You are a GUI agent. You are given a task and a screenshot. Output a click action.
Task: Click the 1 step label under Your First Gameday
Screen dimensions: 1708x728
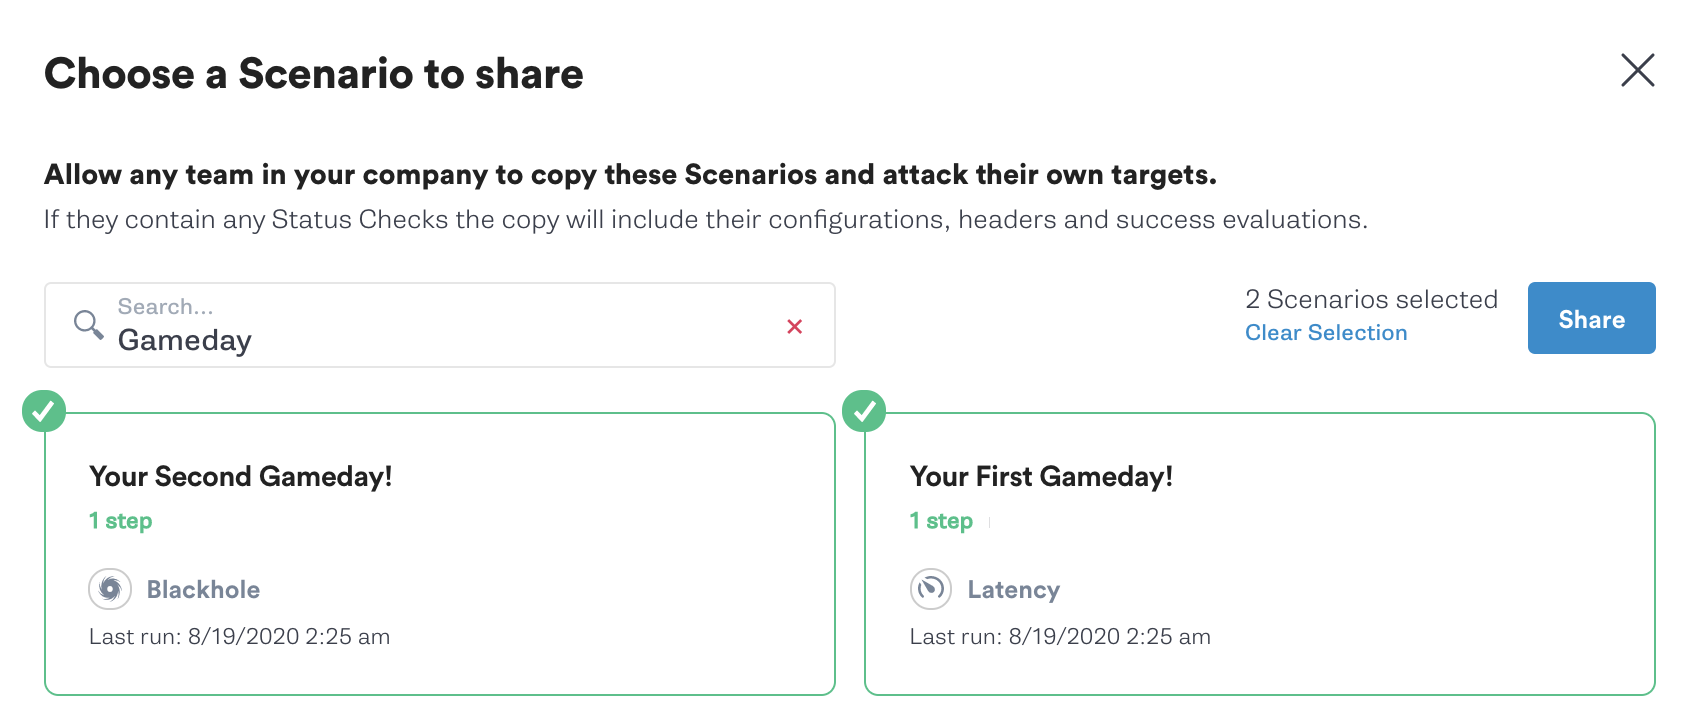click(941, 520)
